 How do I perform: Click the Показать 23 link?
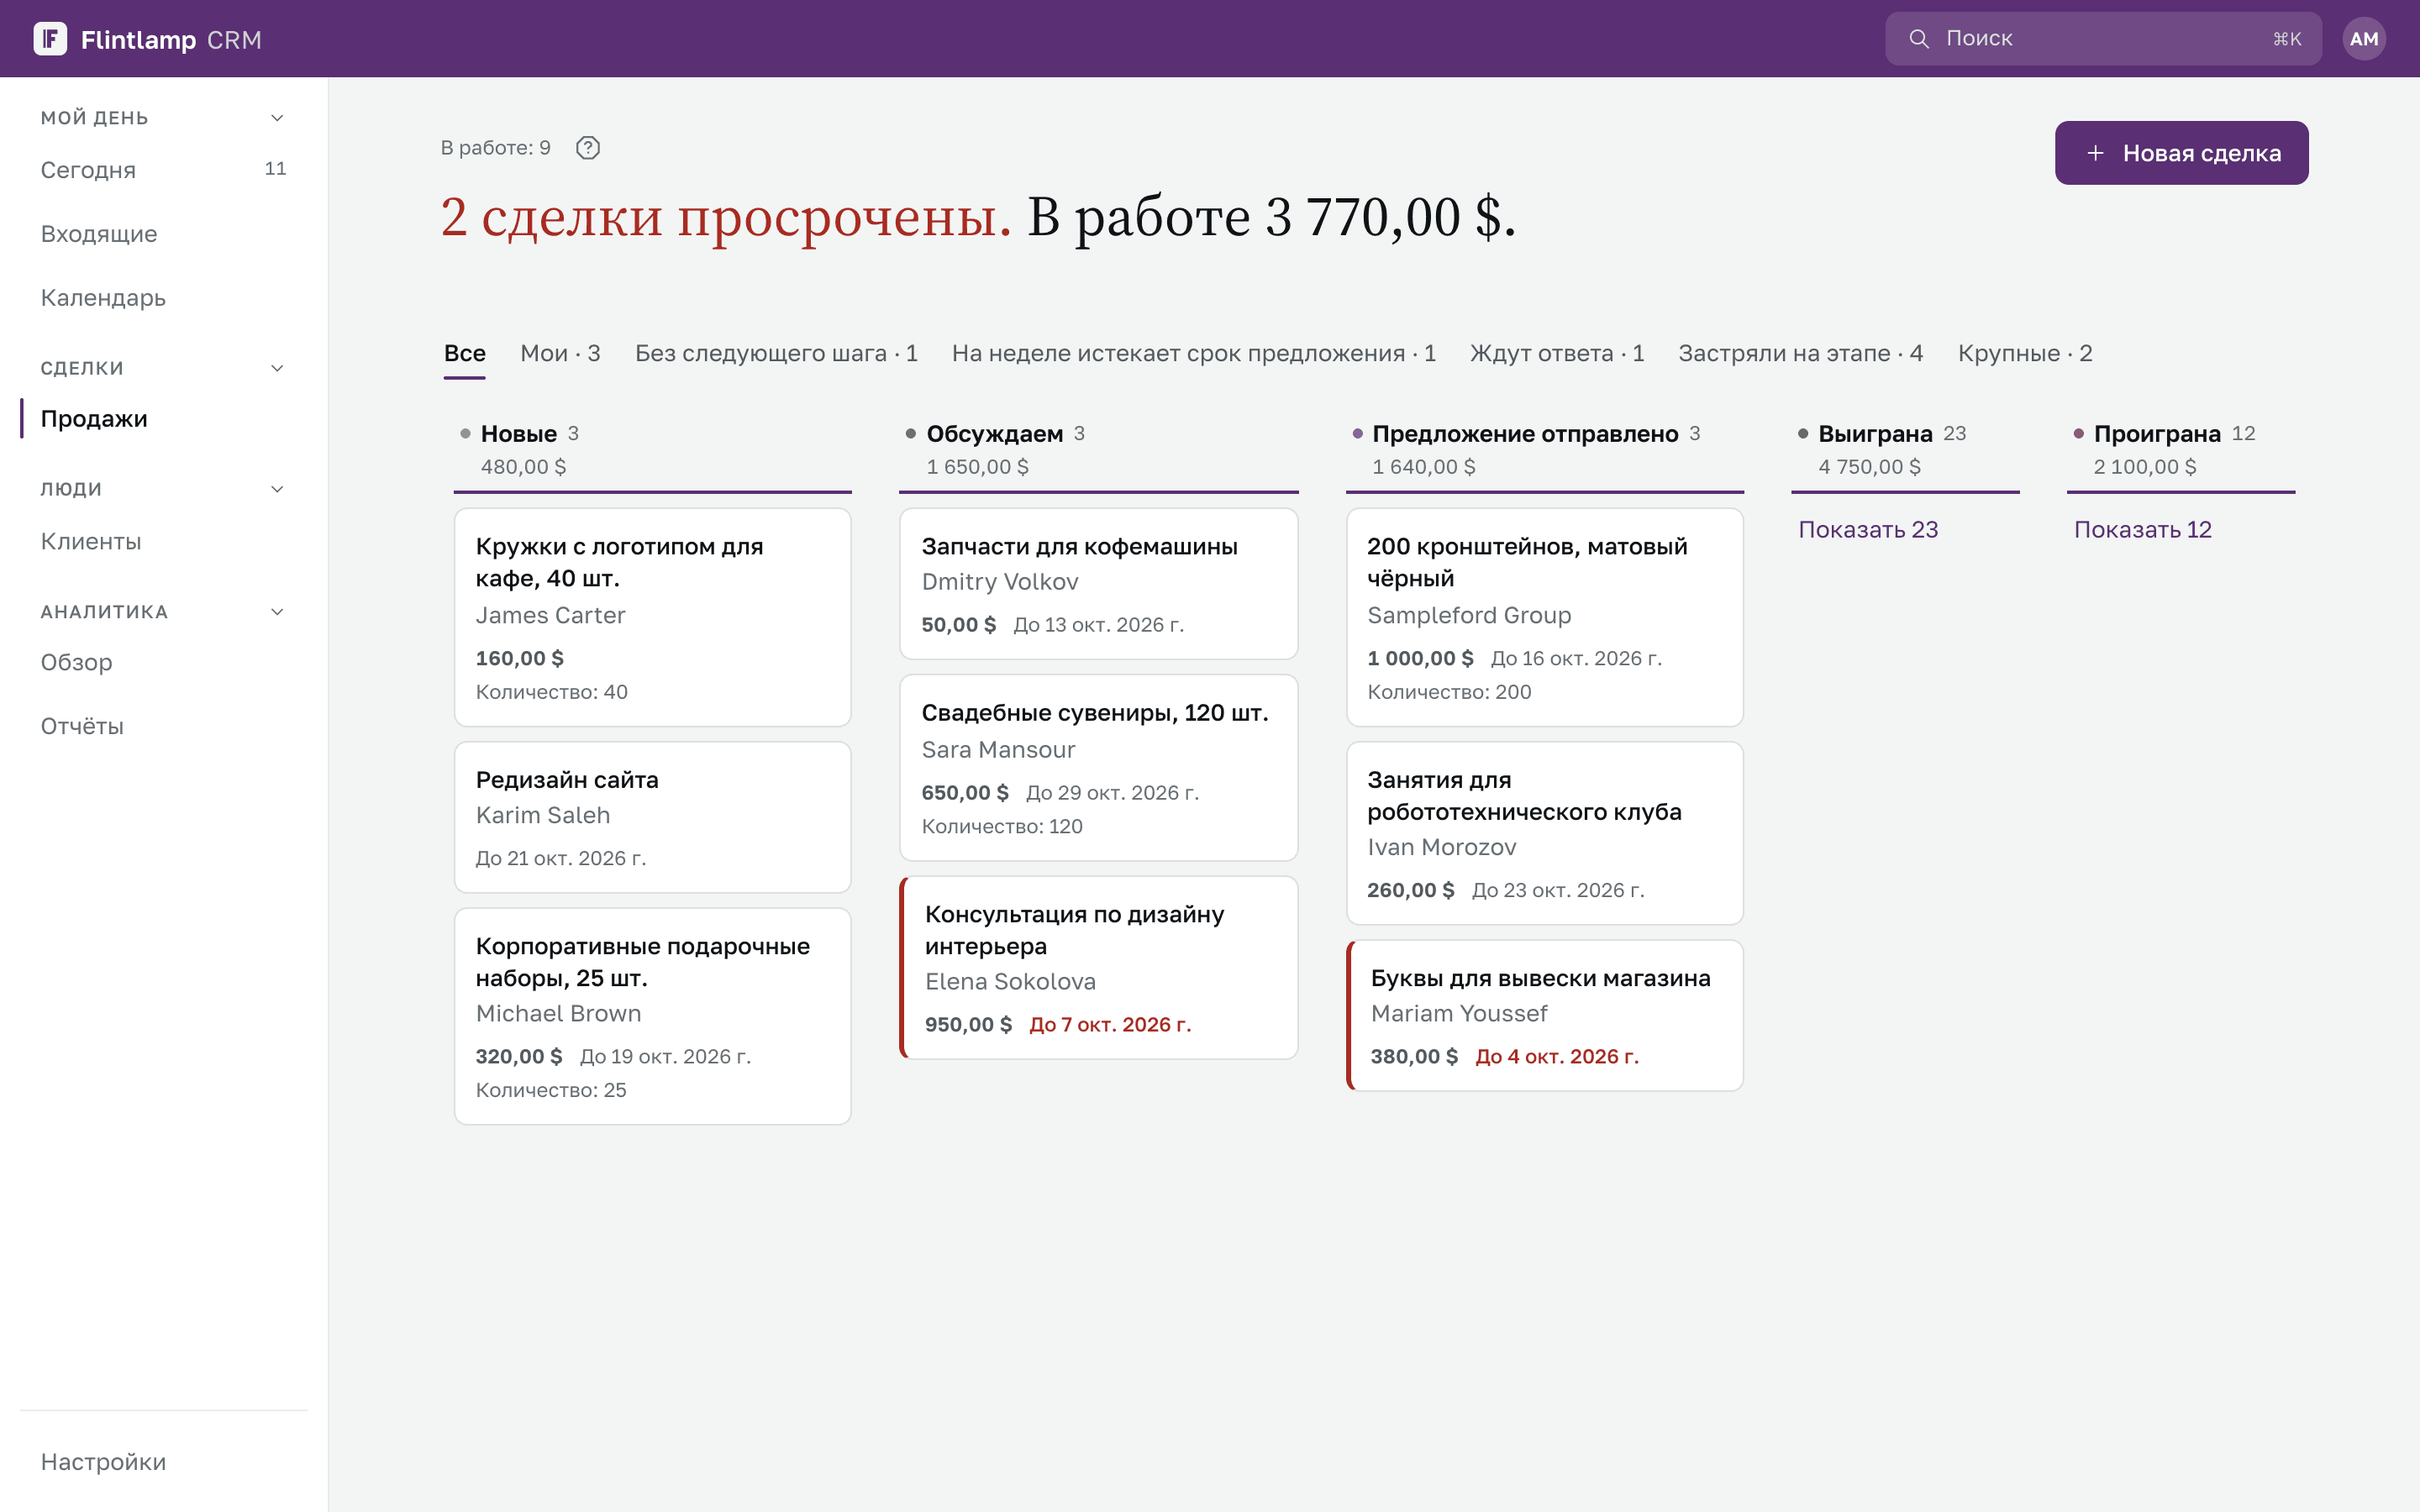pos(1868,530)
